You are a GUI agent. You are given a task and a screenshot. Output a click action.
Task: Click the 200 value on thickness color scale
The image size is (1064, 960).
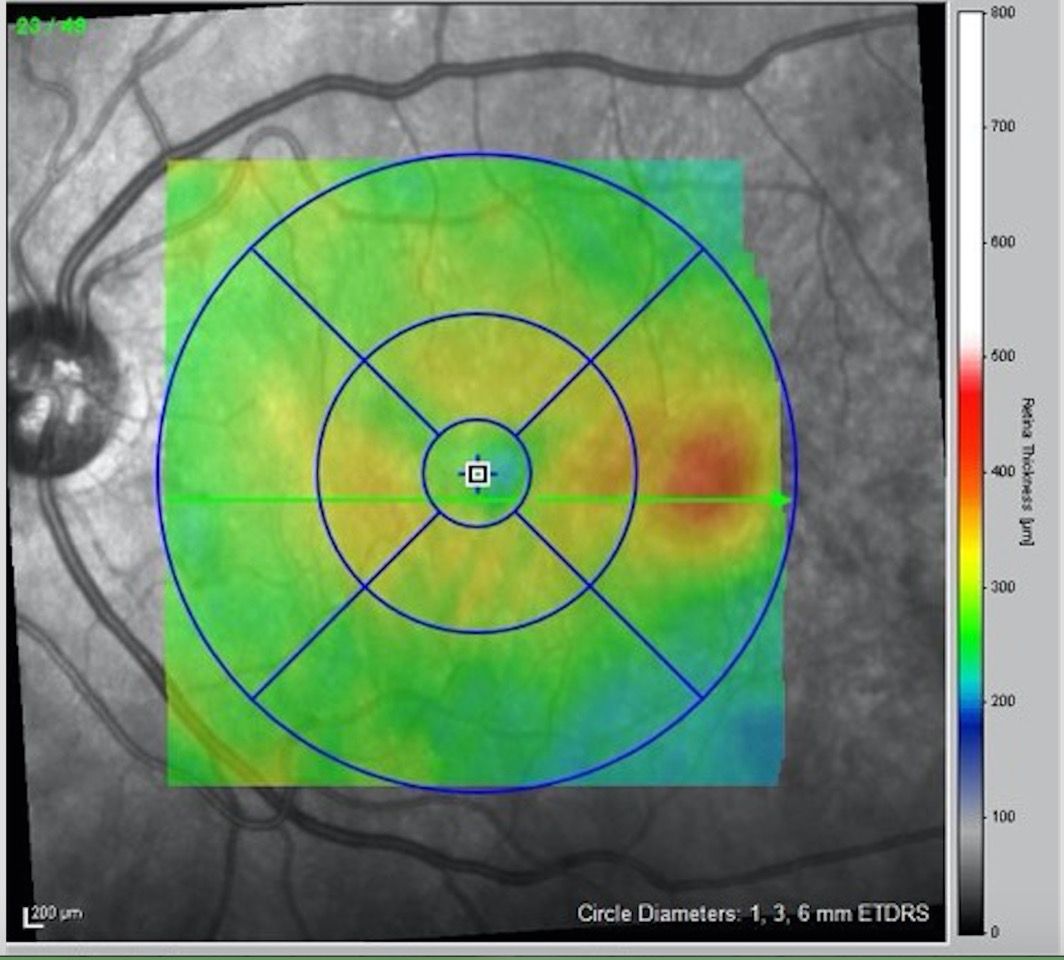click(1002, 701)
